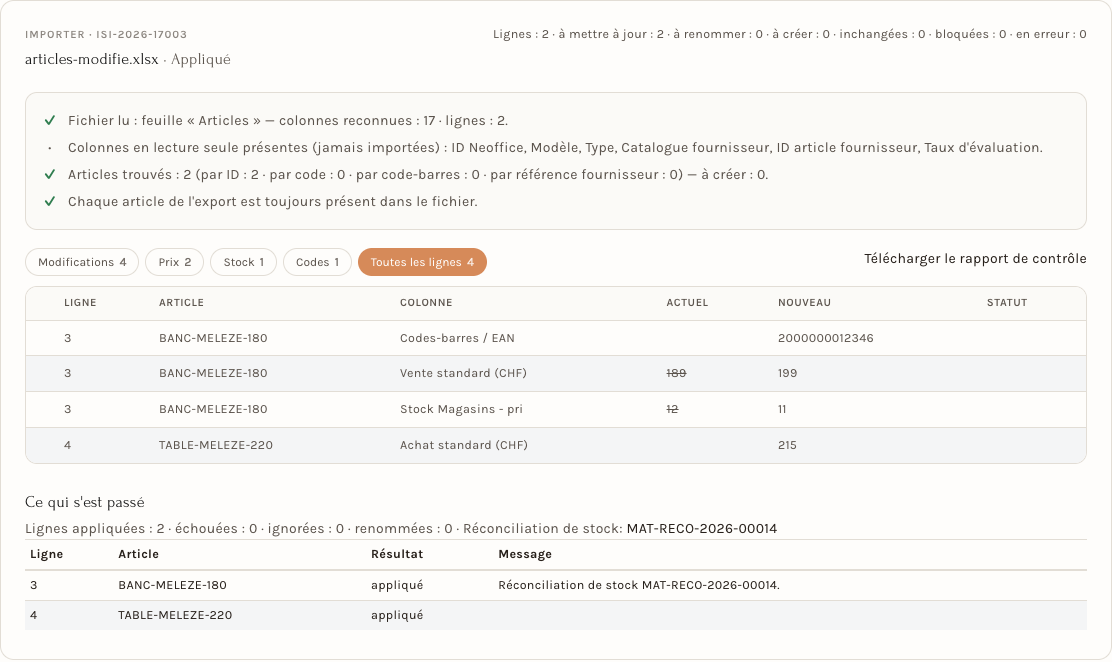
Task: Click the new stock value 11
Action: pos(782,409)
